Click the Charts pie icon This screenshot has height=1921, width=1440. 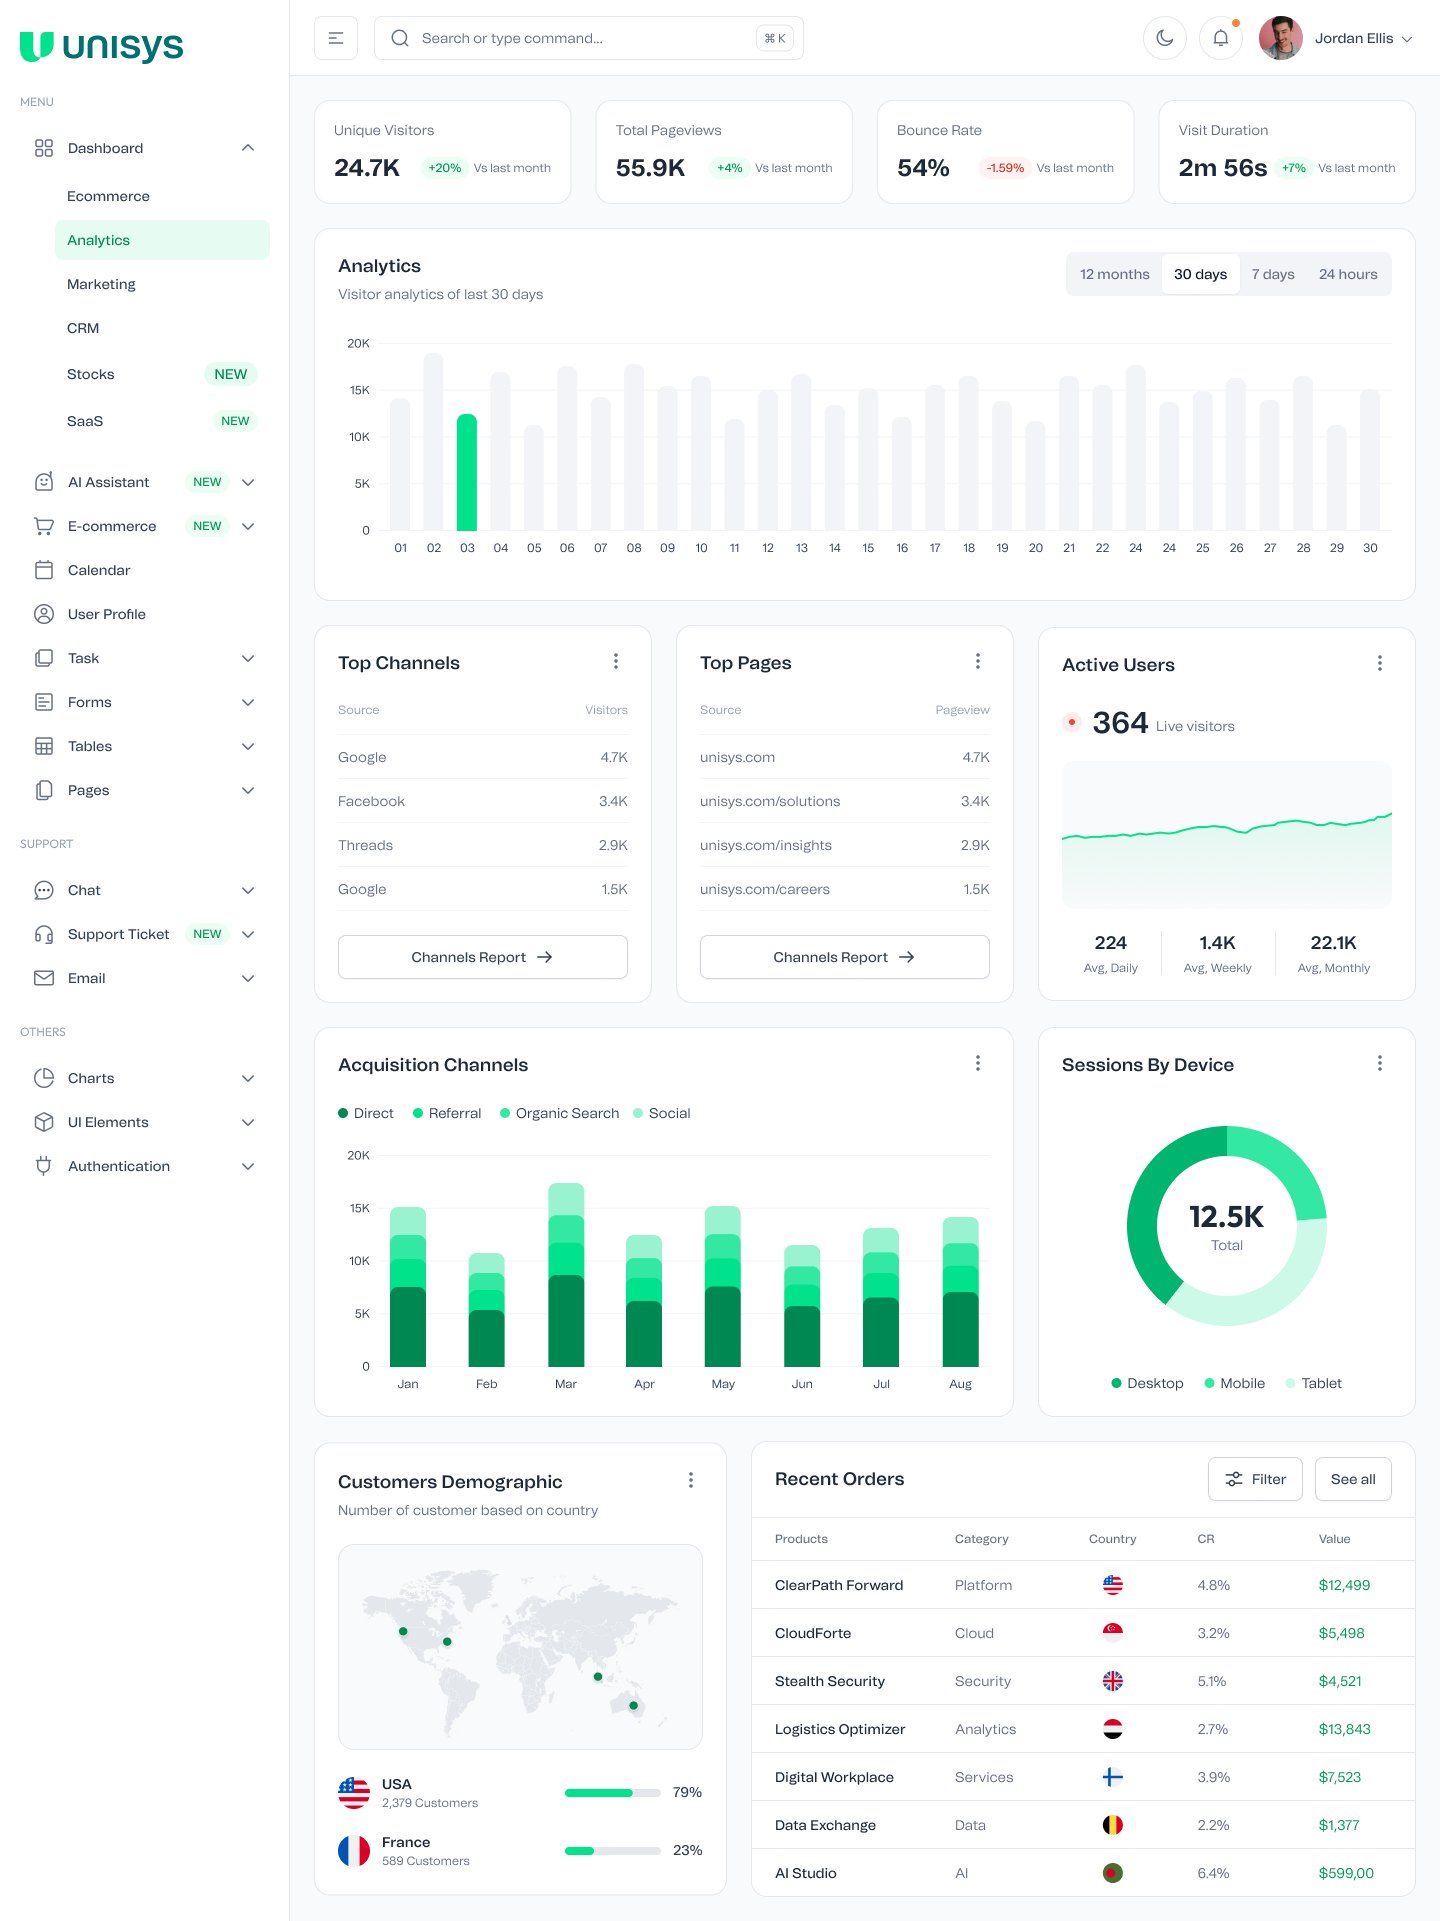(44, 1078)
